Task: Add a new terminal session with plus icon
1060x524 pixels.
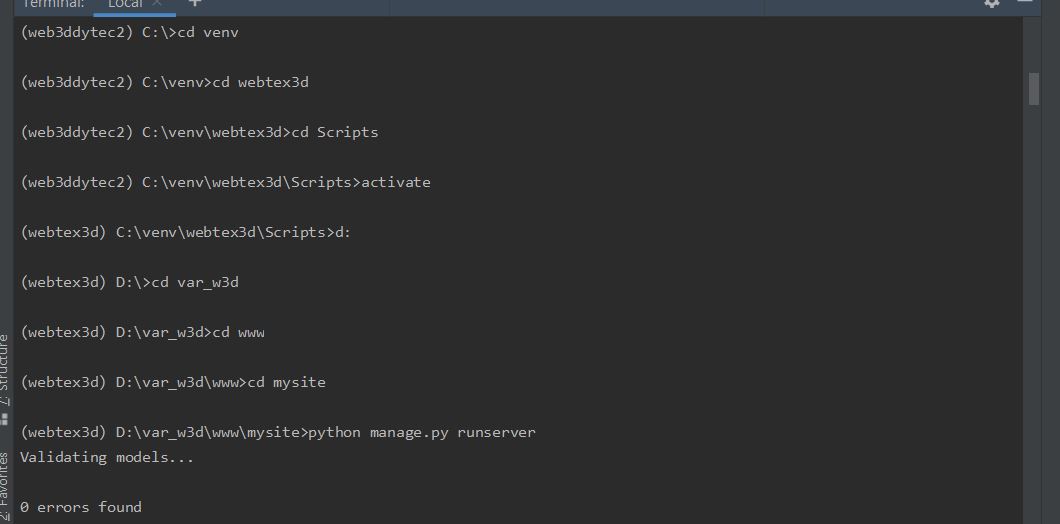Action: click(195, 3)
